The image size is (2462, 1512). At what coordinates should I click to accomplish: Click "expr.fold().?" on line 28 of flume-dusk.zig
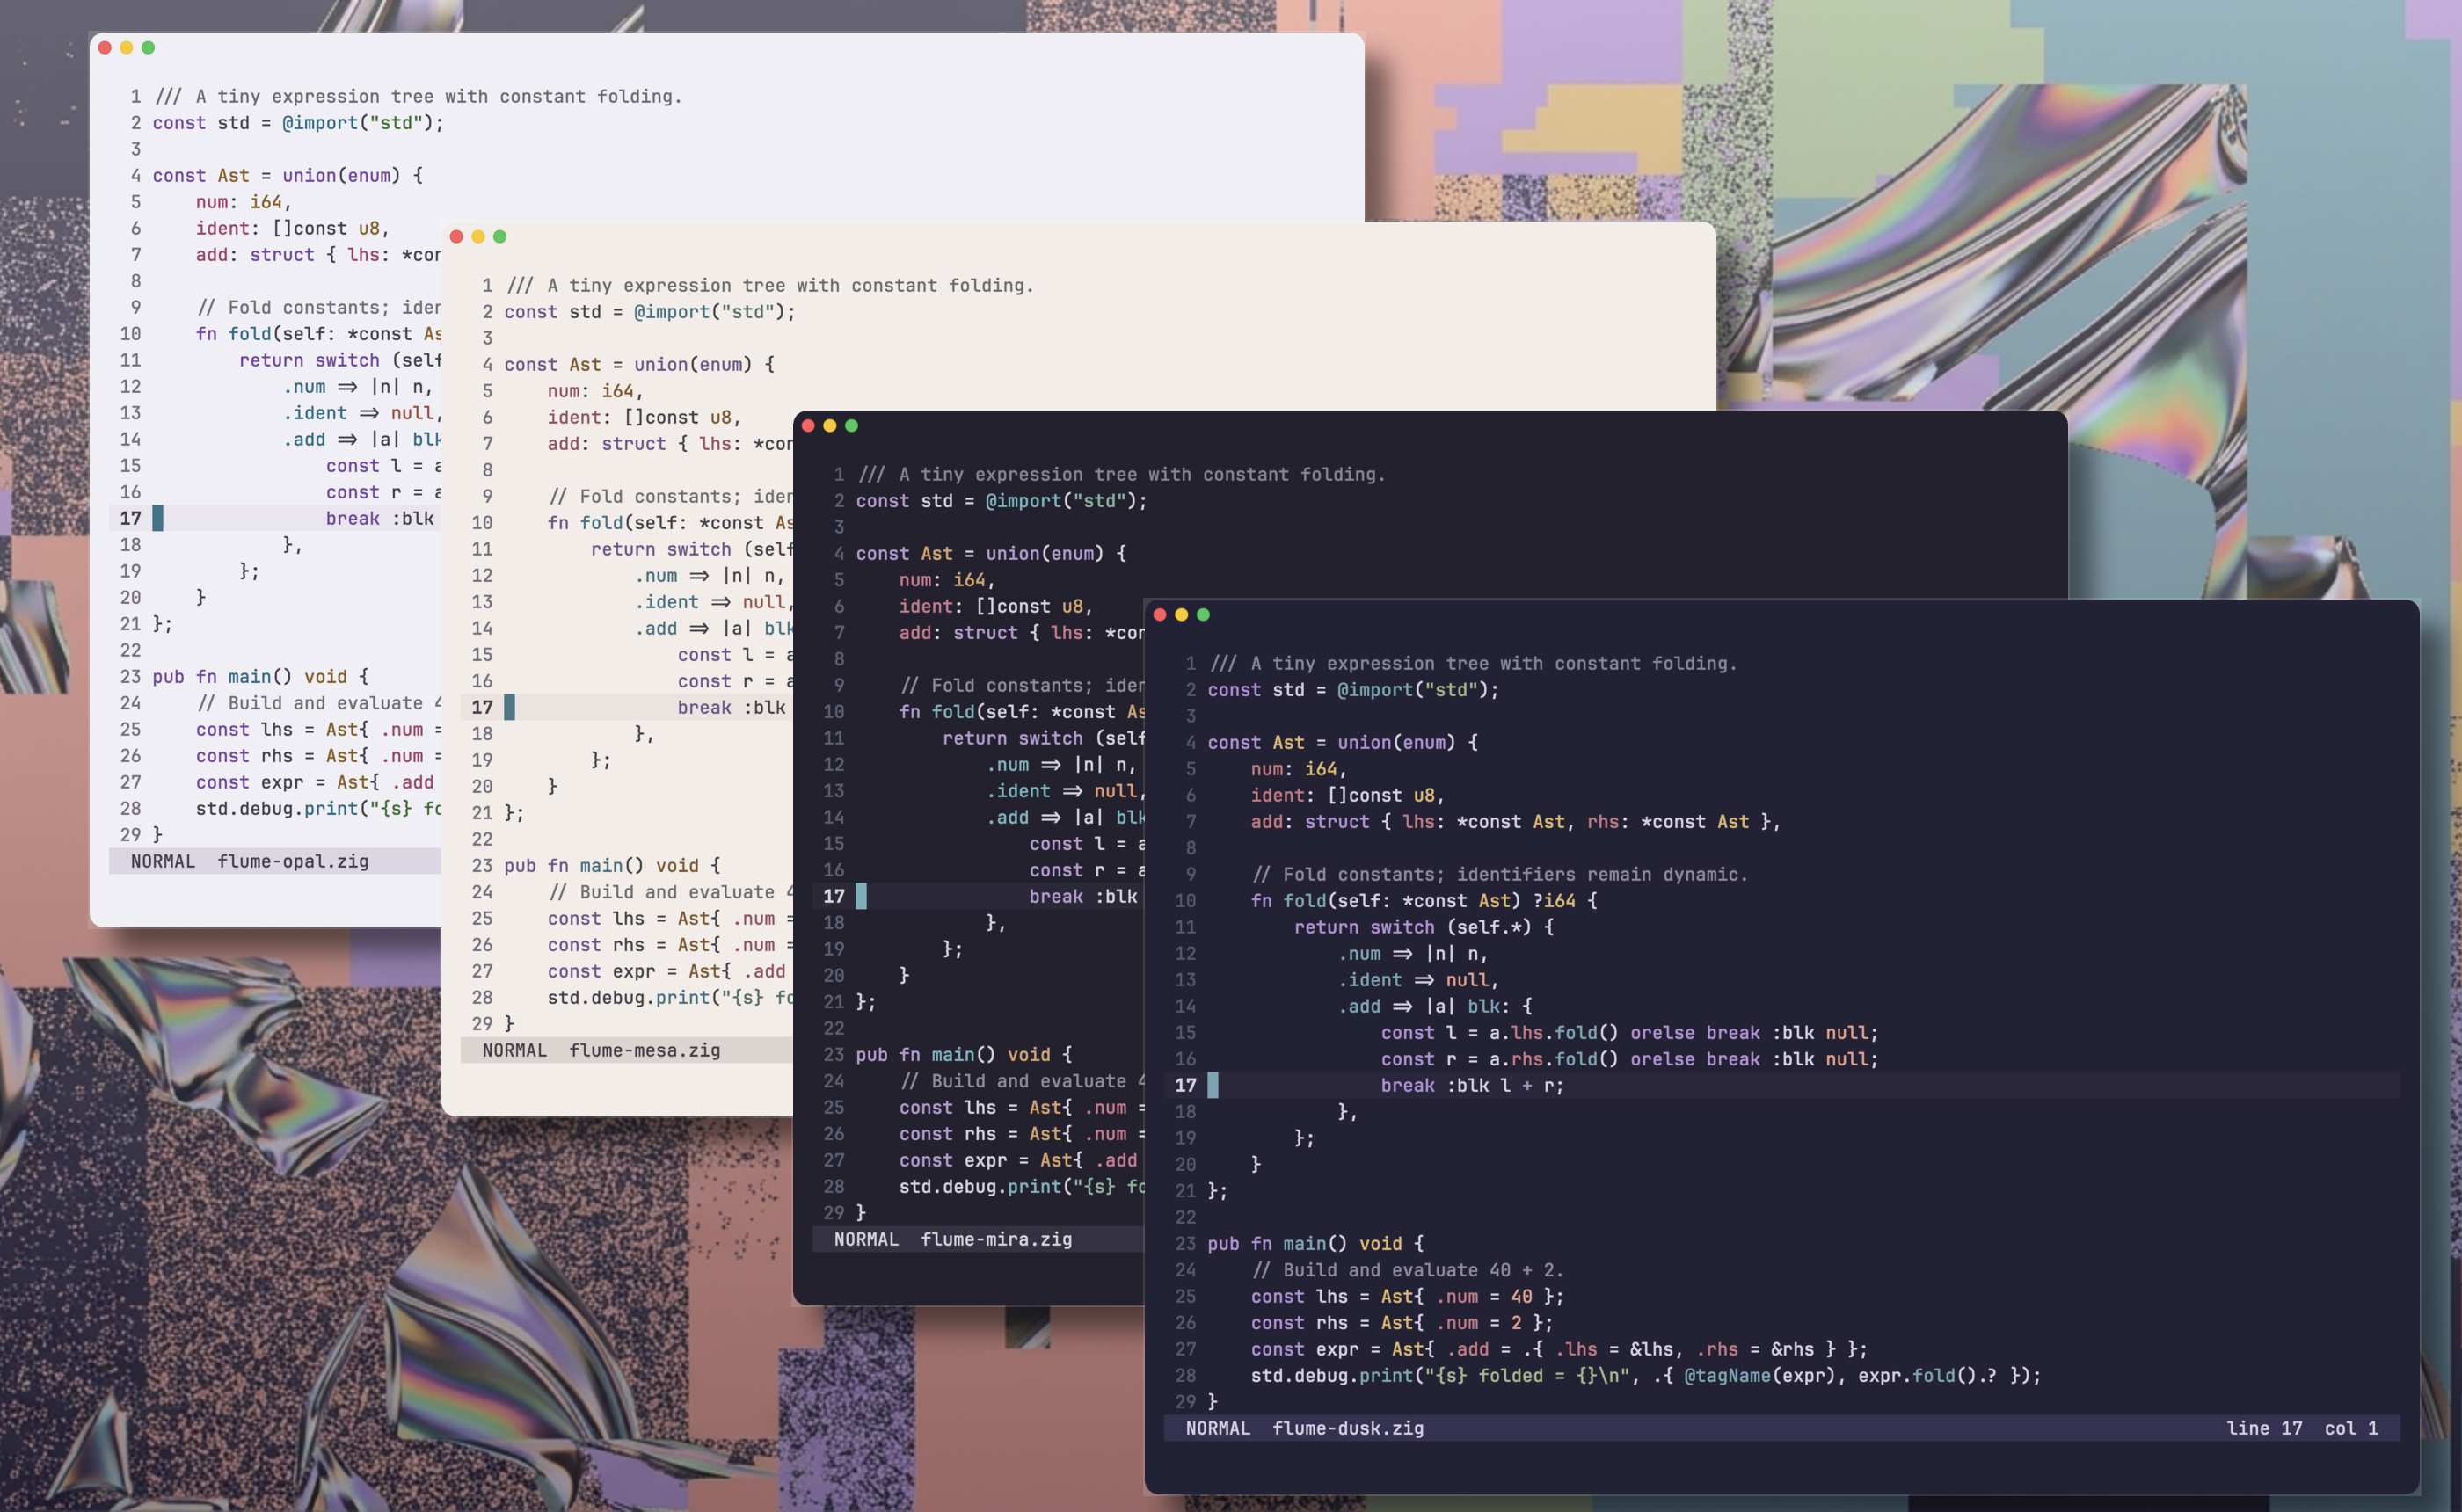[x=1928, y=1376]
